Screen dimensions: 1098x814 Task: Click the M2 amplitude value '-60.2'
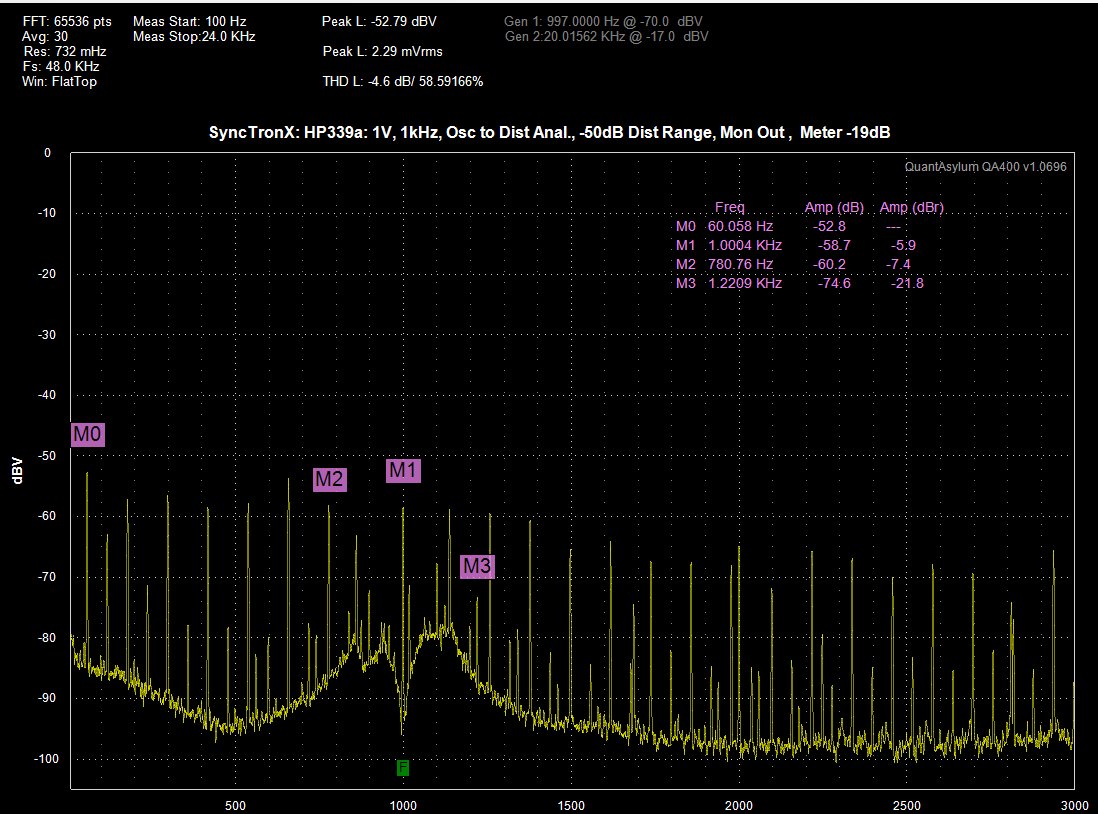829,264
